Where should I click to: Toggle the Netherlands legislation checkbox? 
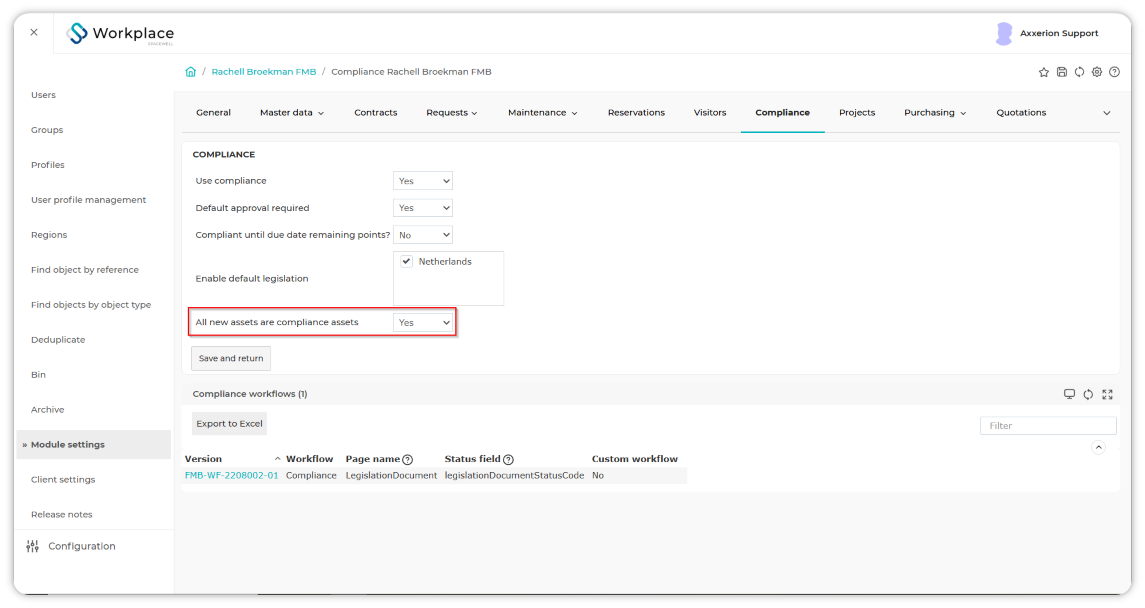(x=407, y=261)
